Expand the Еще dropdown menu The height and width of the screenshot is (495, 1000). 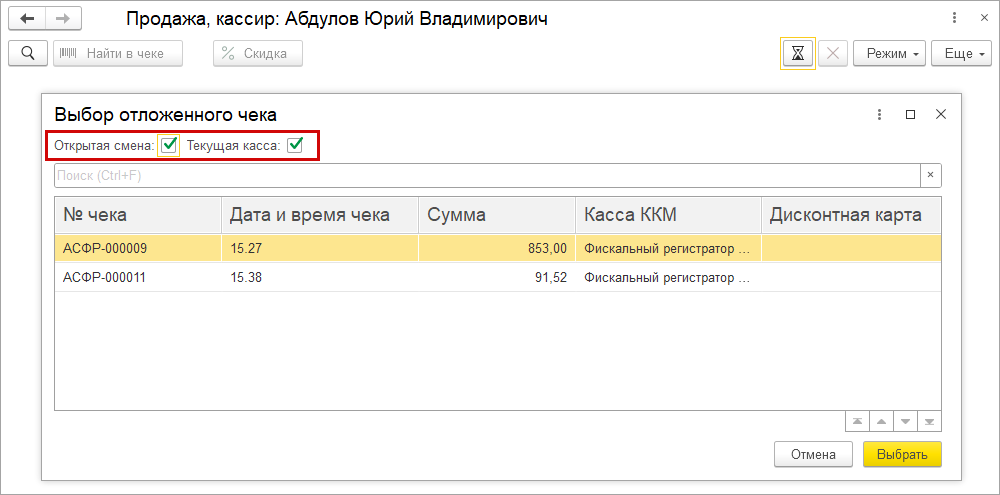[960, 53]
